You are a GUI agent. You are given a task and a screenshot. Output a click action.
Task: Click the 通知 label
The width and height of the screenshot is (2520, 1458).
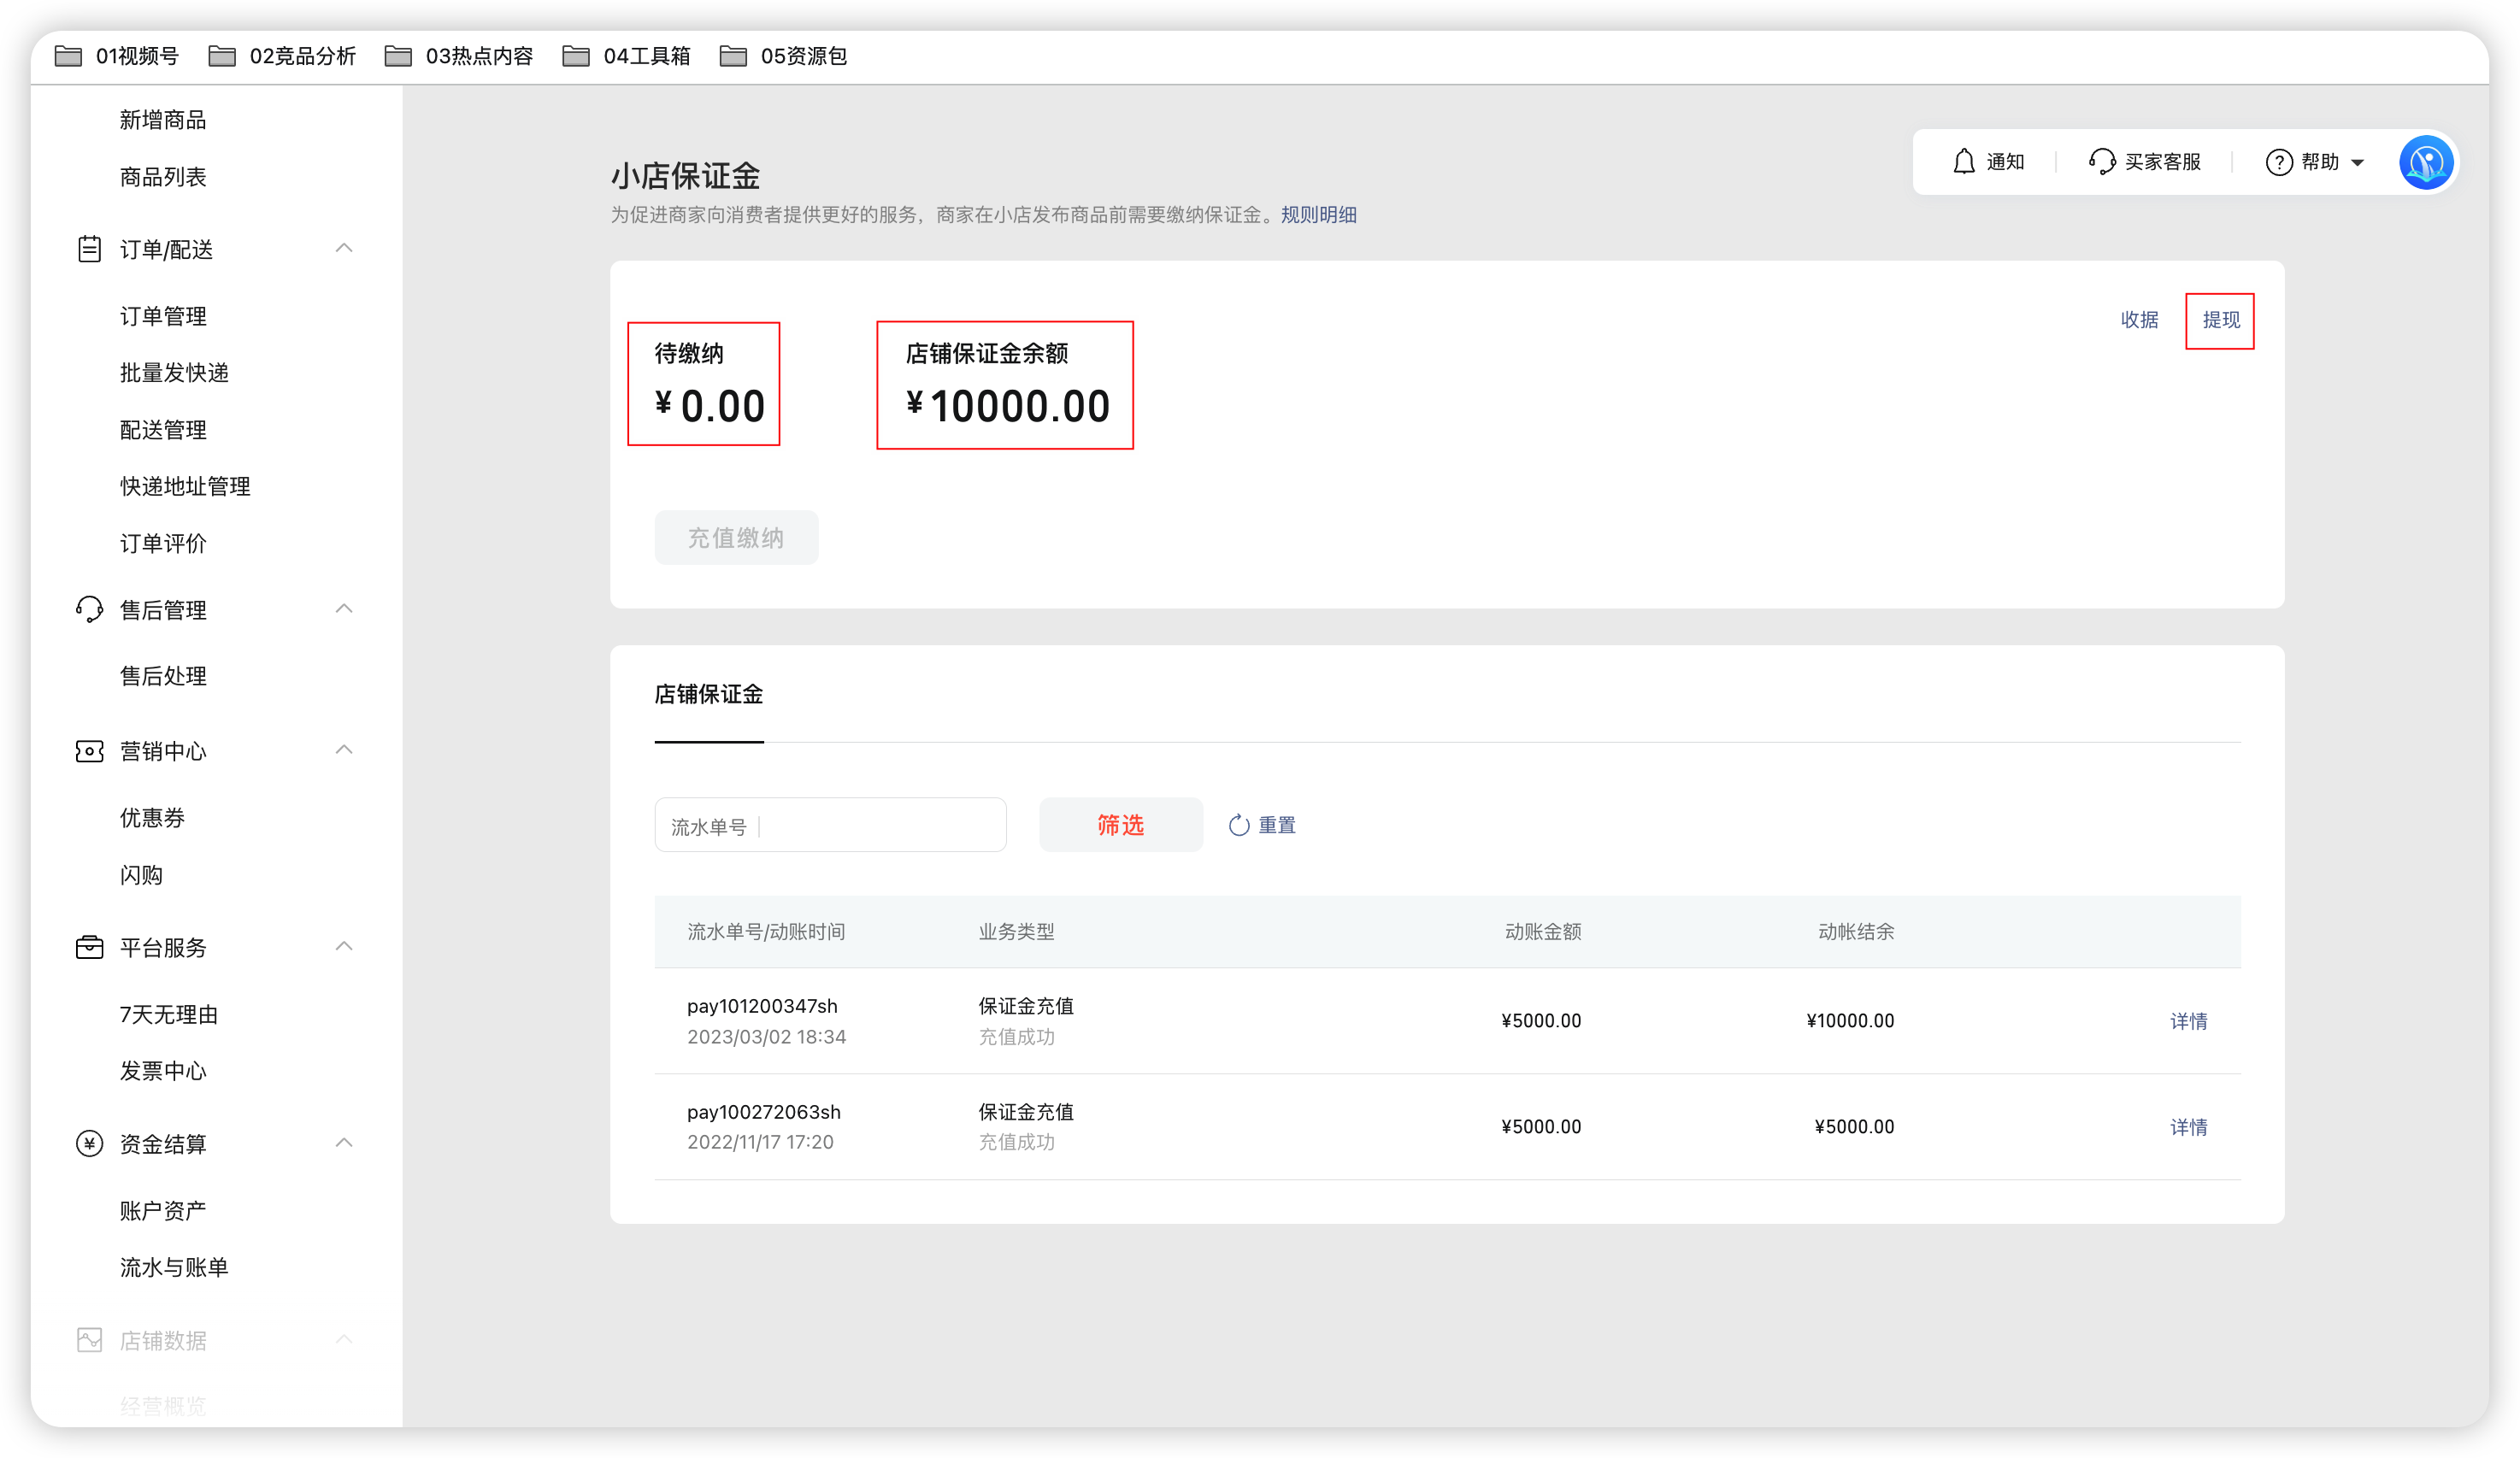pos(2005,162)
